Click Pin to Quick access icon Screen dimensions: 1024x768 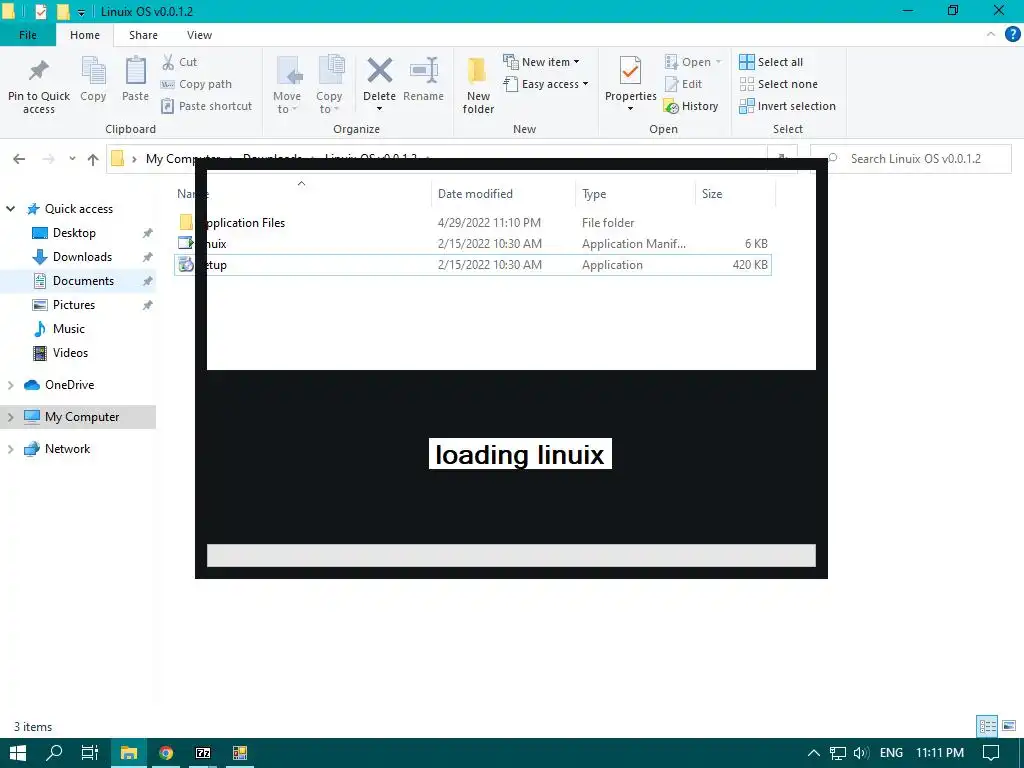[x=39, y=71]
